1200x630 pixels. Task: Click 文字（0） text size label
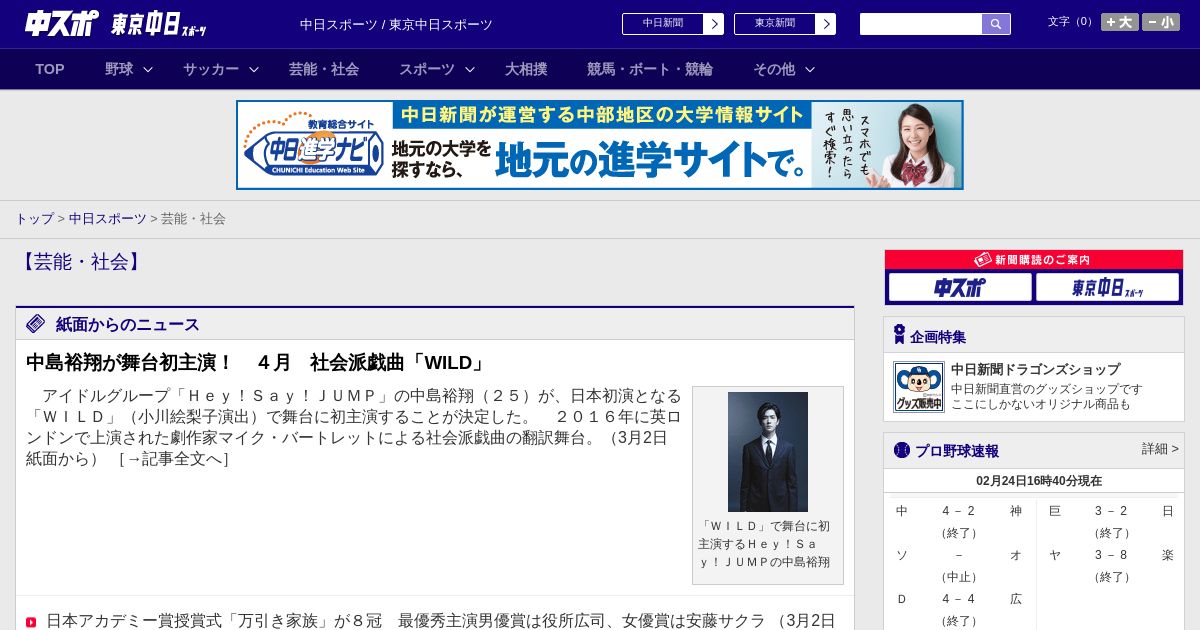1072,22
